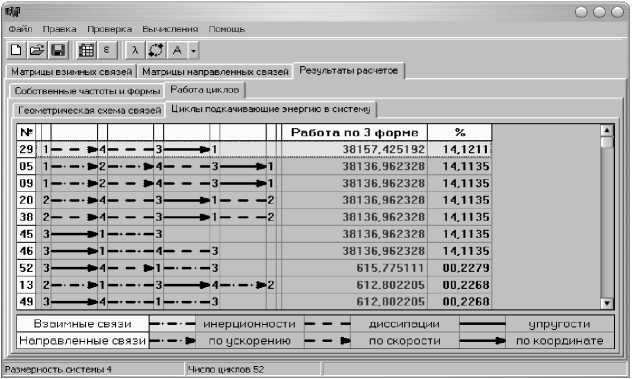632x379 pixels.
Task: Select cycle row number 13
Action: pos(254,285)
